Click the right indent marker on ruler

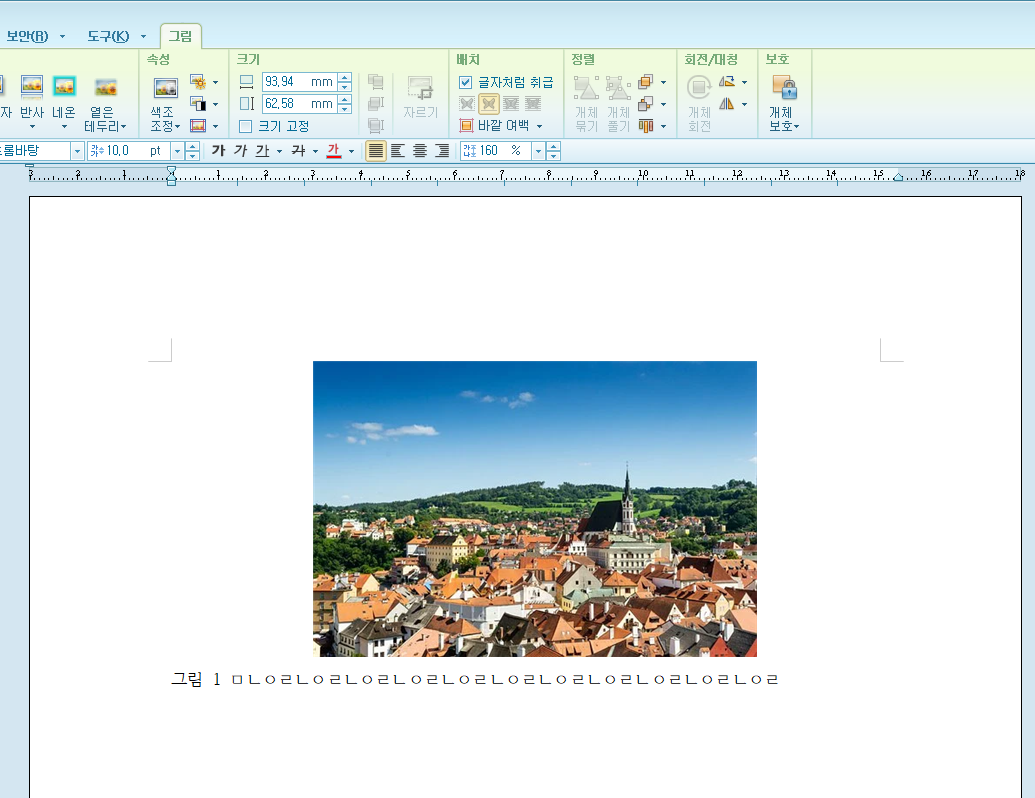click(x=898, y=176)
